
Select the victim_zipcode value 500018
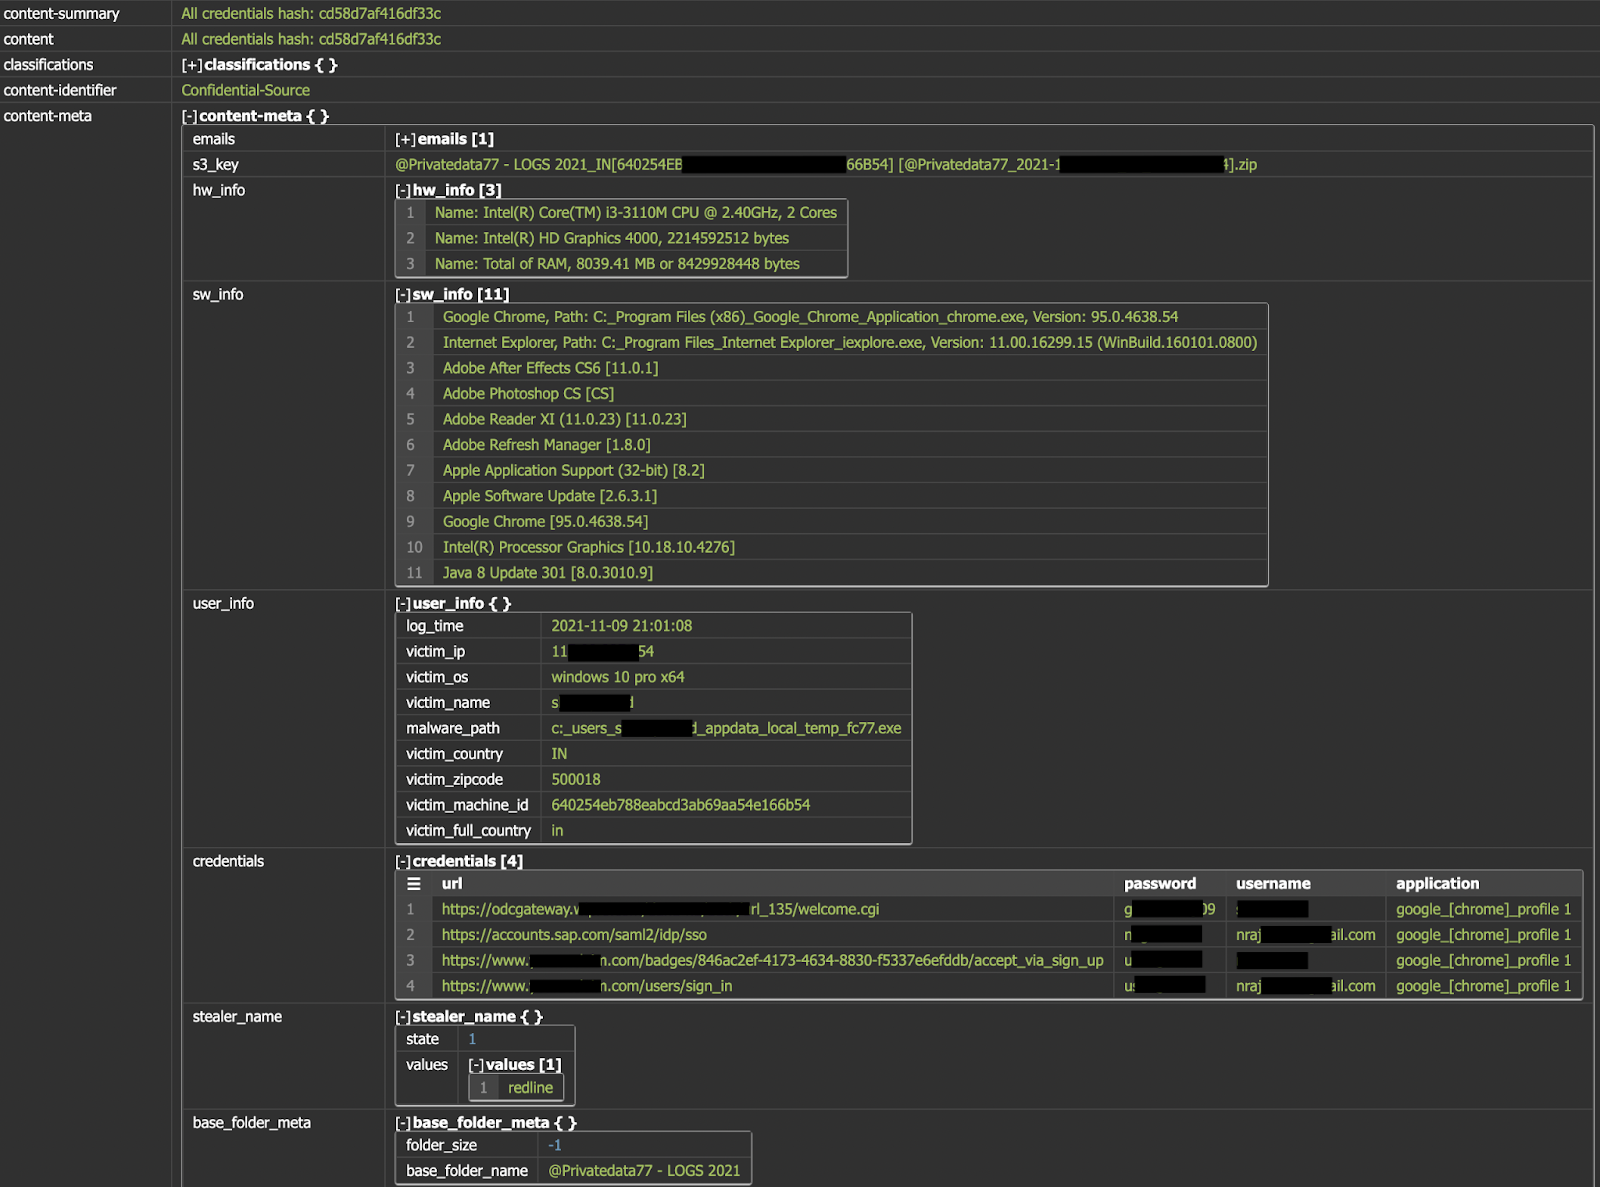575,780
